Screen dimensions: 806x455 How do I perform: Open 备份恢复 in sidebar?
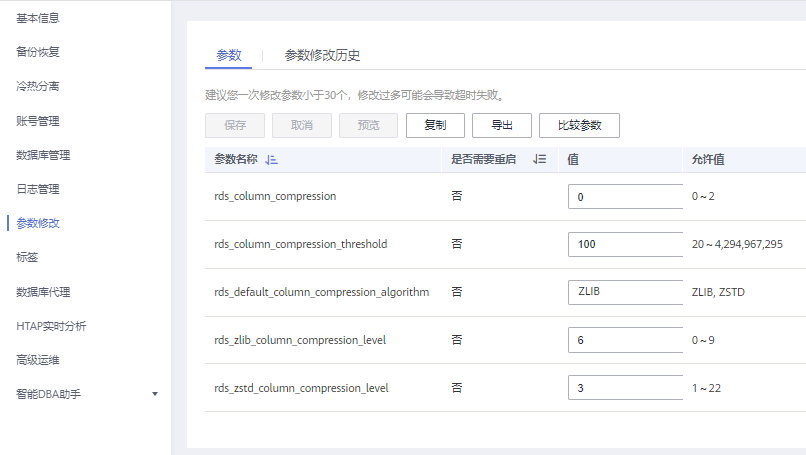(45, 52)
